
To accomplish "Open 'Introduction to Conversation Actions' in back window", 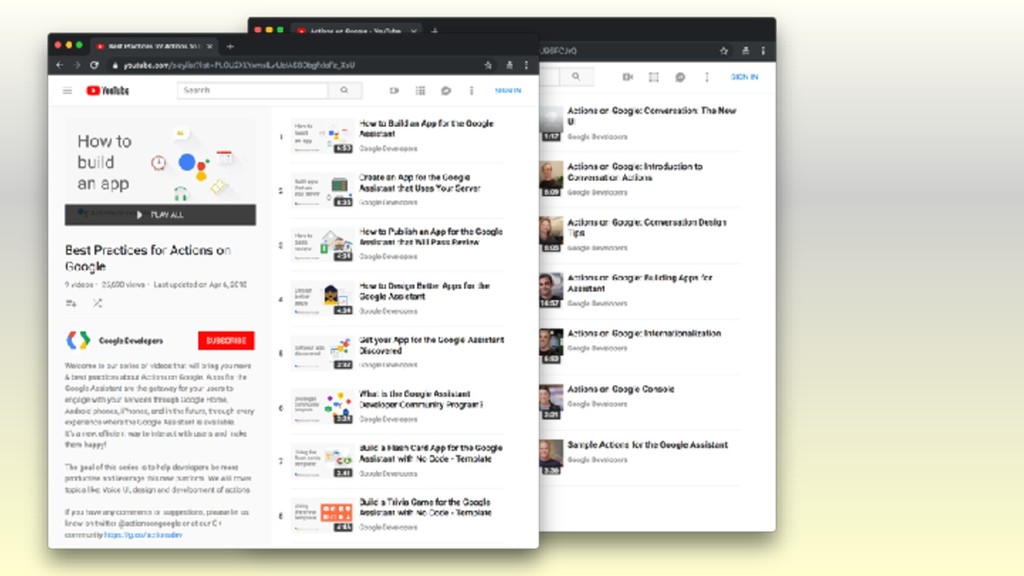I will (x=635, y=172).
